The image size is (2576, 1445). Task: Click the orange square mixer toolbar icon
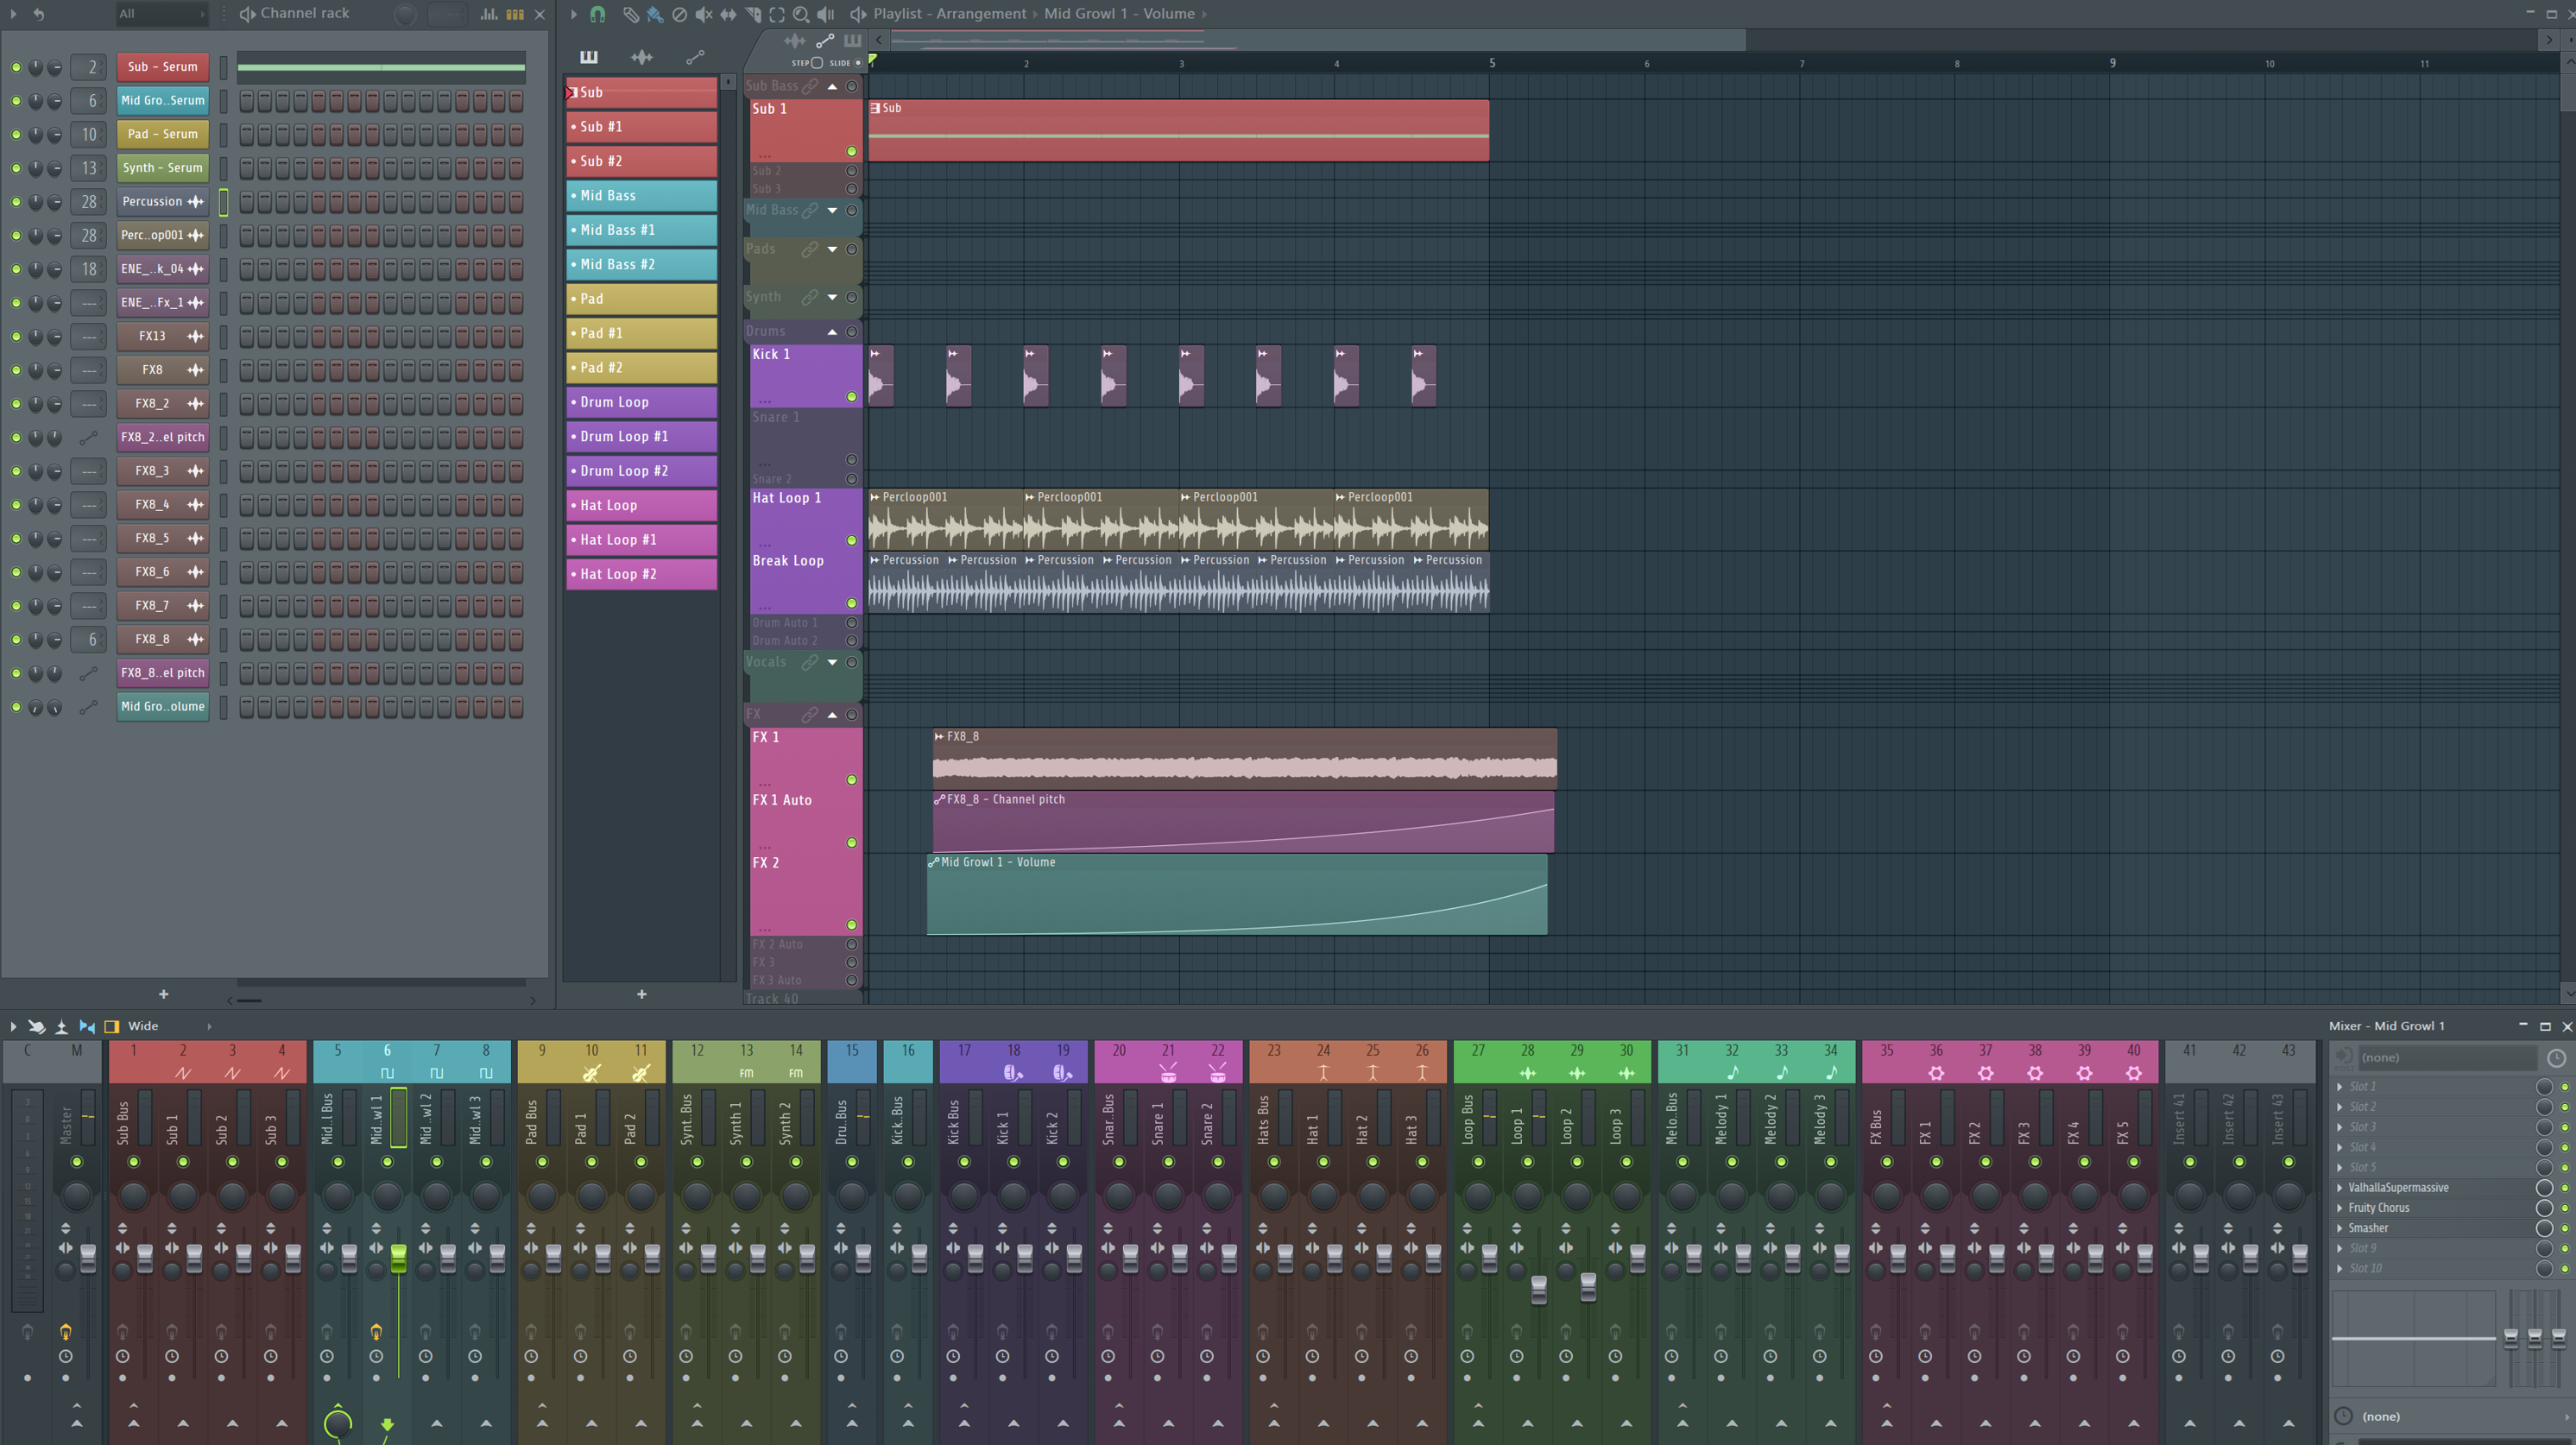pos(112,1026)
